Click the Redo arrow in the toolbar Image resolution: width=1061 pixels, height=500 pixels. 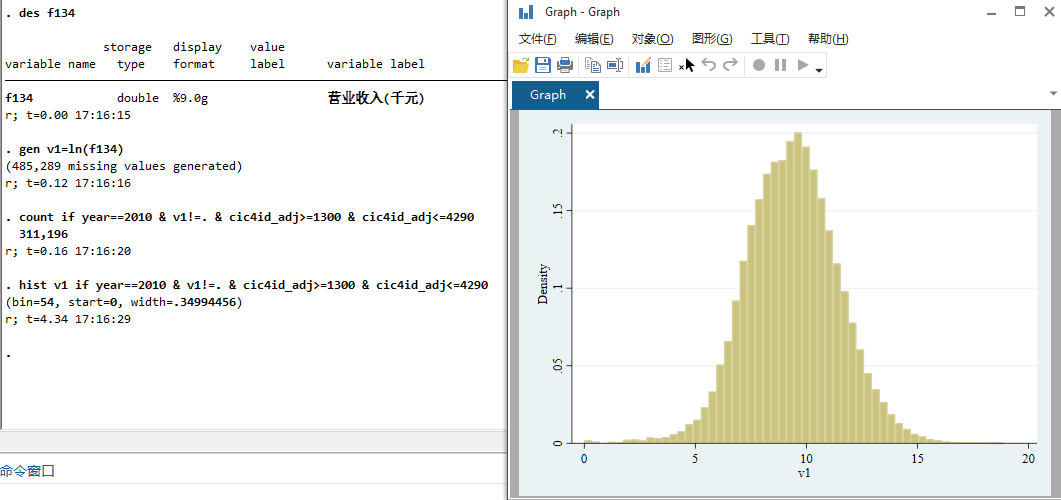point(730,65)
